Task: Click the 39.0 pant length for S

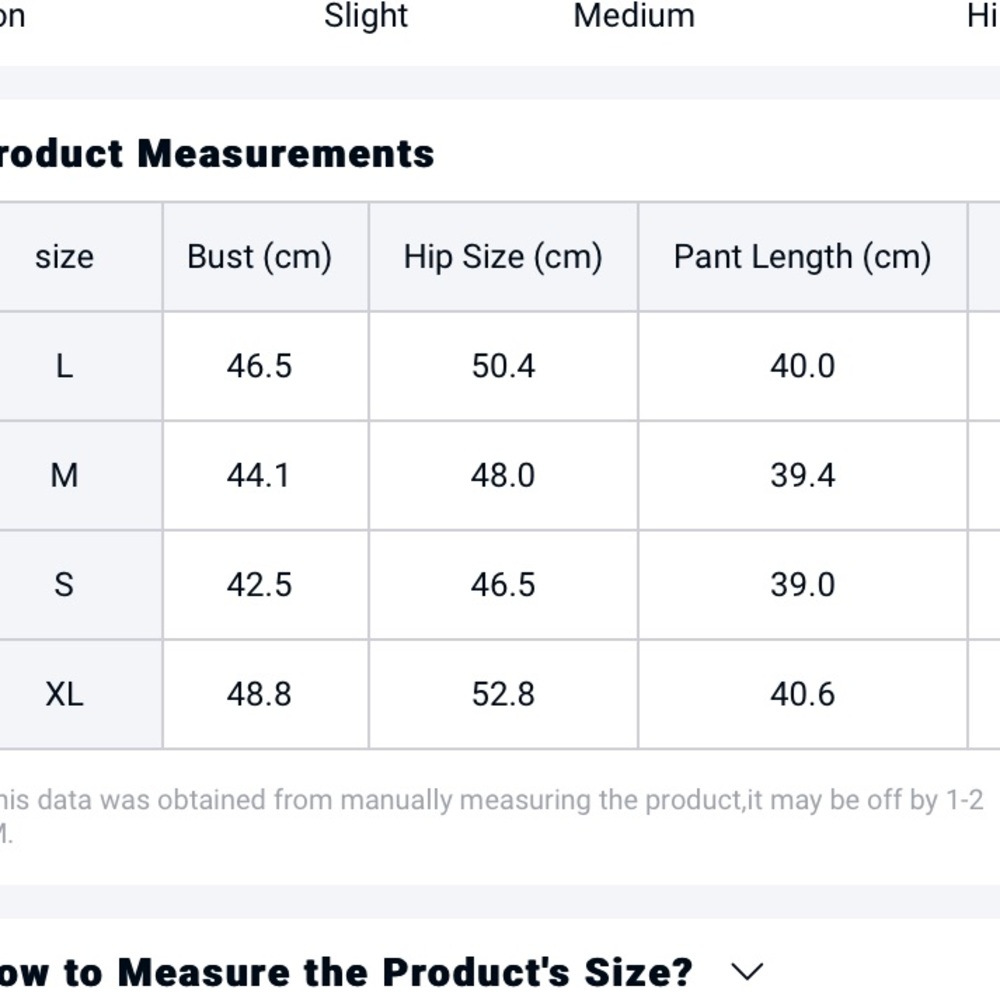Action: (802, 585)
